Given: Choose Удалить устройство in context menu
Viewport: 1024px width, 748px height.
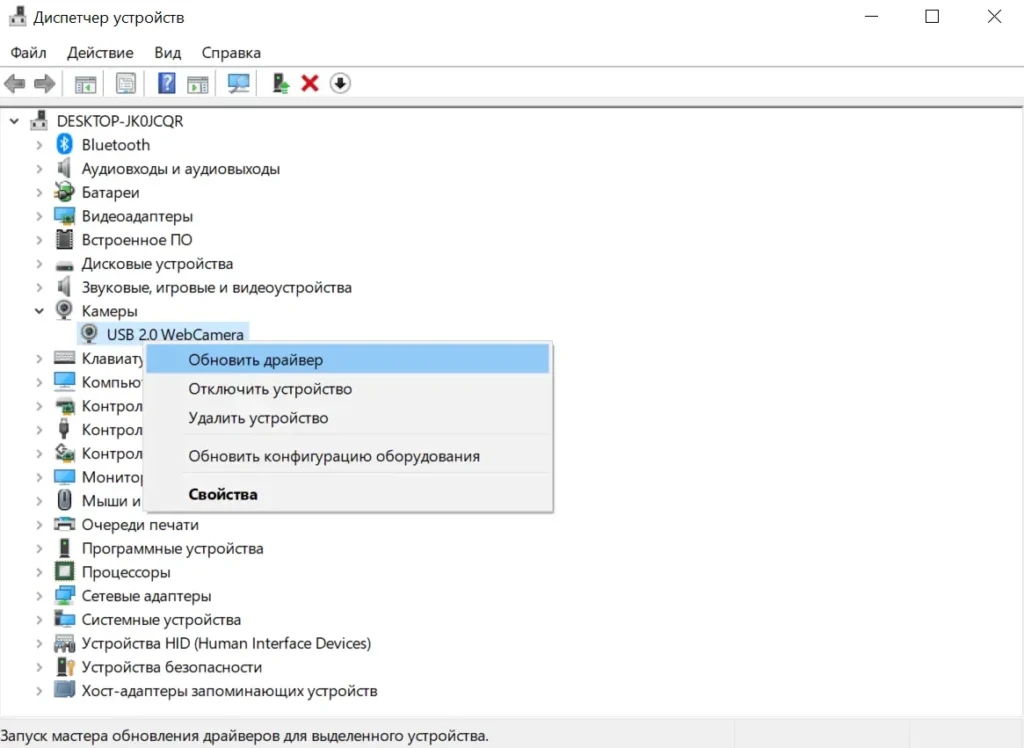Looking at the screenshot, I should [347, 418].
